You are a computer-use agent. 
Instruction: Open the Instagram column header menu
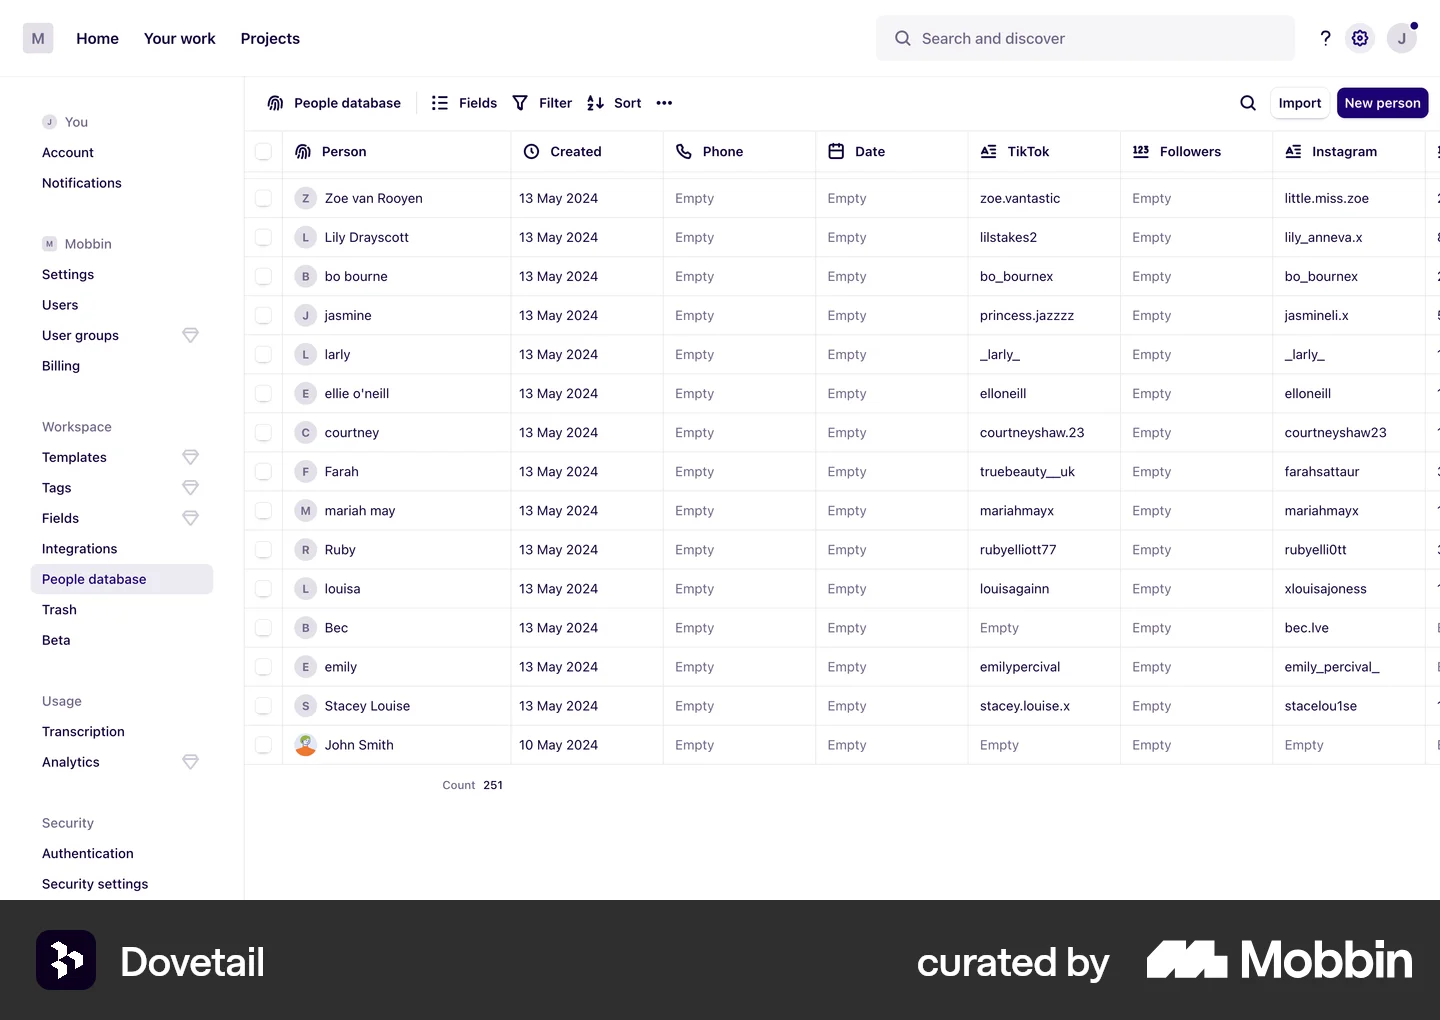coord(1348,152)
